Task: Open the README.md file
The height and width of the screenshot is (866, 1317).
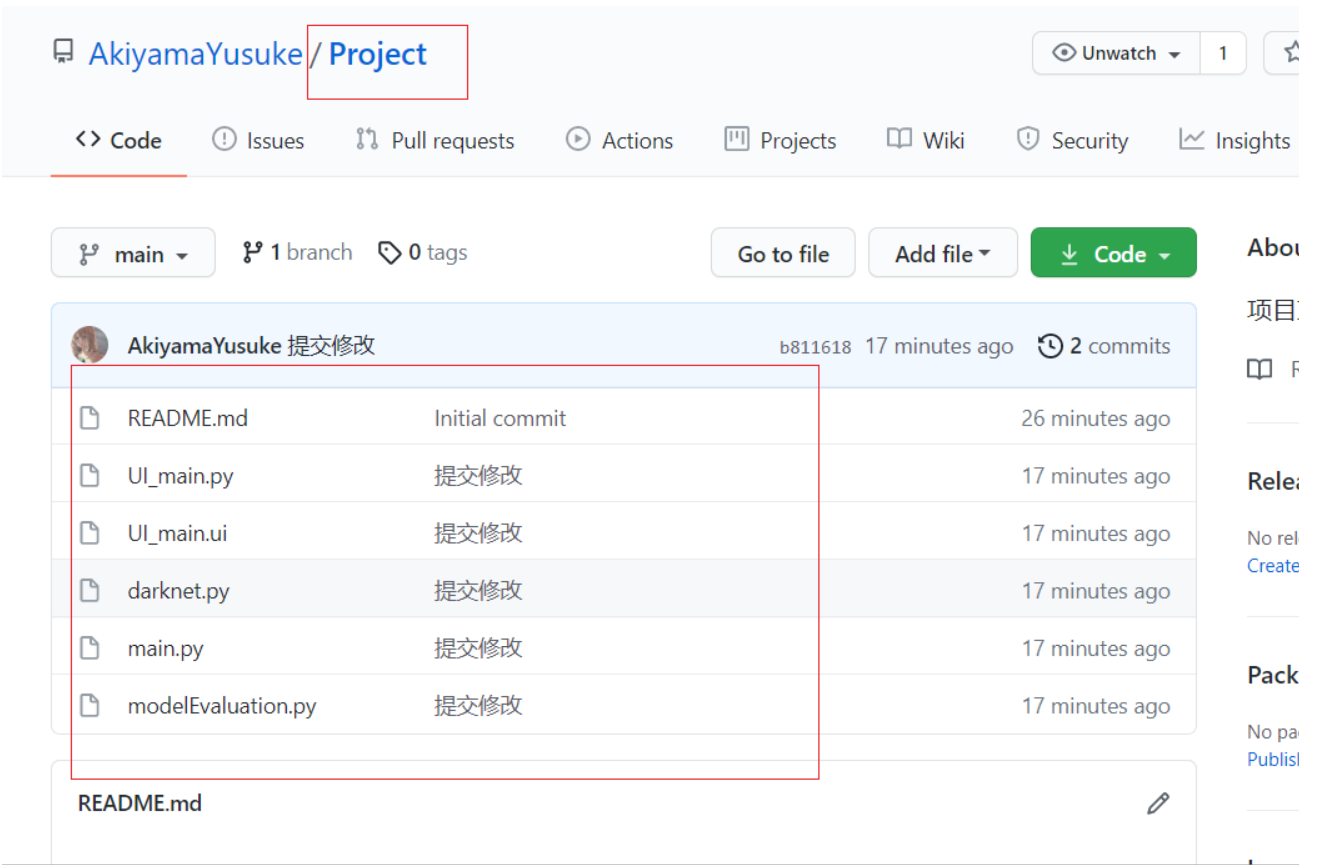Action: coord(188,418)
